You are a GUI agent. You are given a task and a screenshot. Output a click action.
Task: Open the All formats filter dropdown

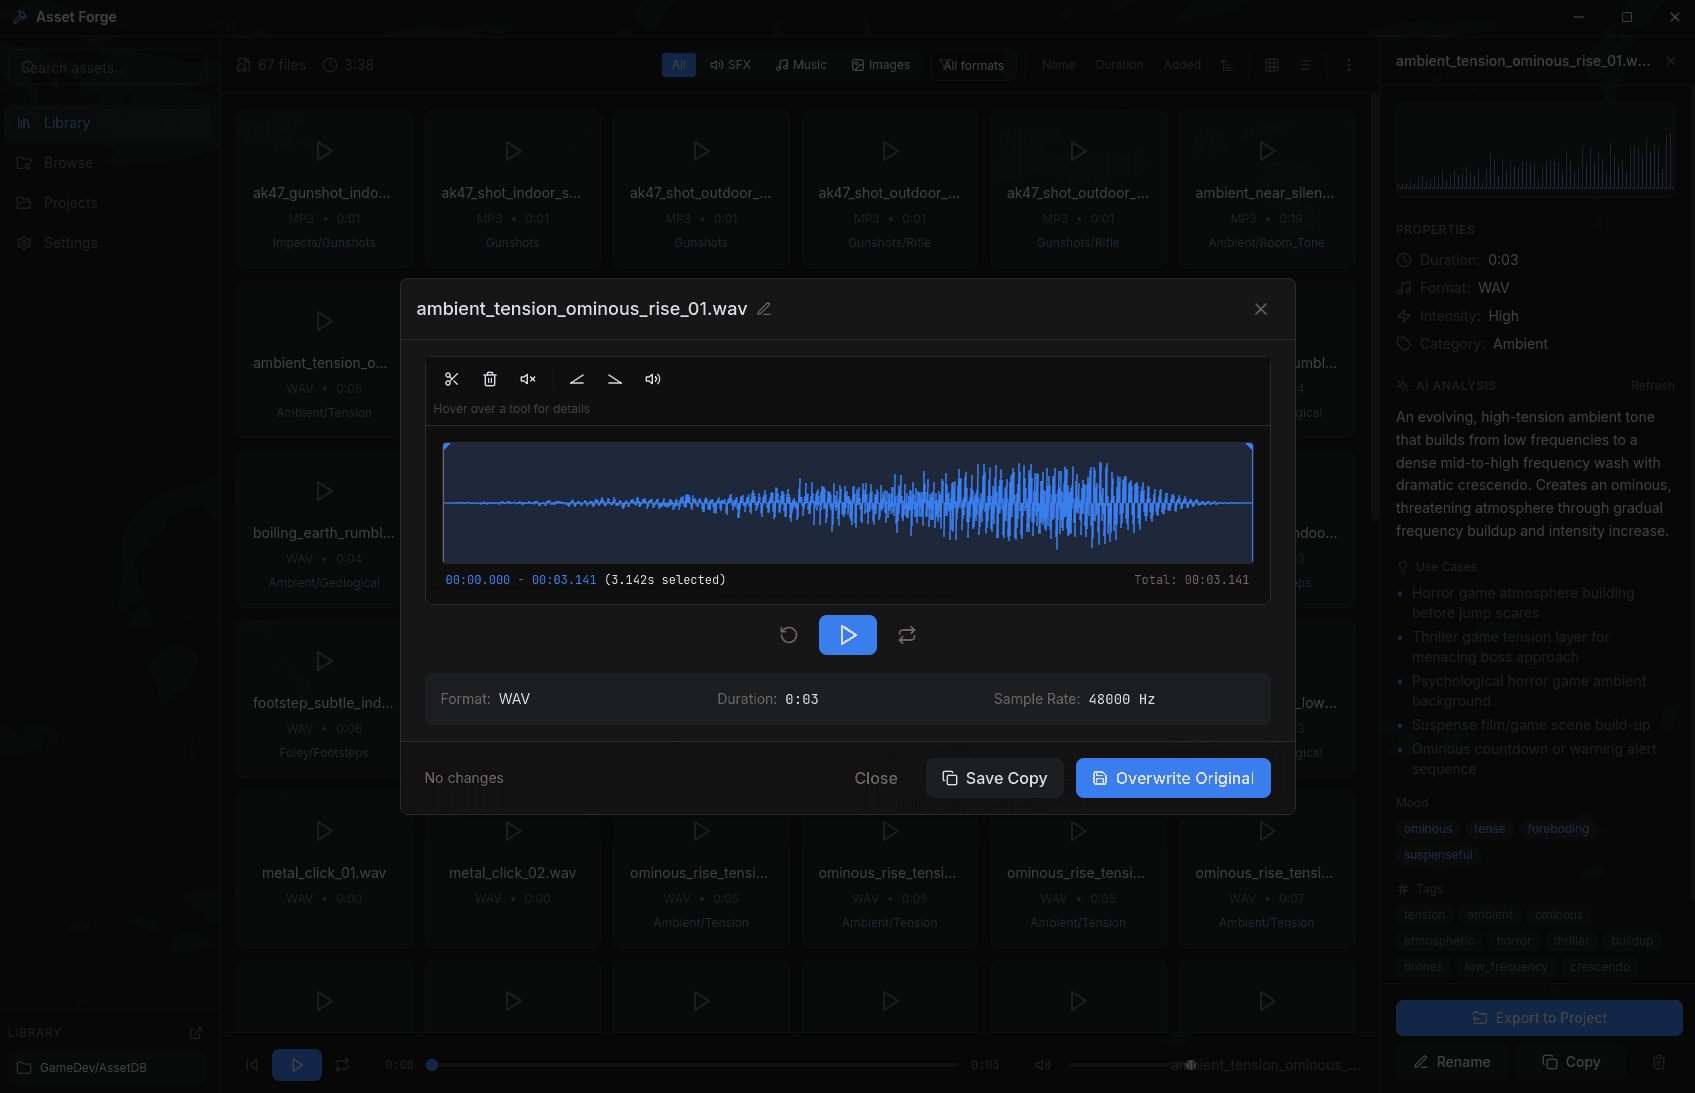click(x=972, y=64)
